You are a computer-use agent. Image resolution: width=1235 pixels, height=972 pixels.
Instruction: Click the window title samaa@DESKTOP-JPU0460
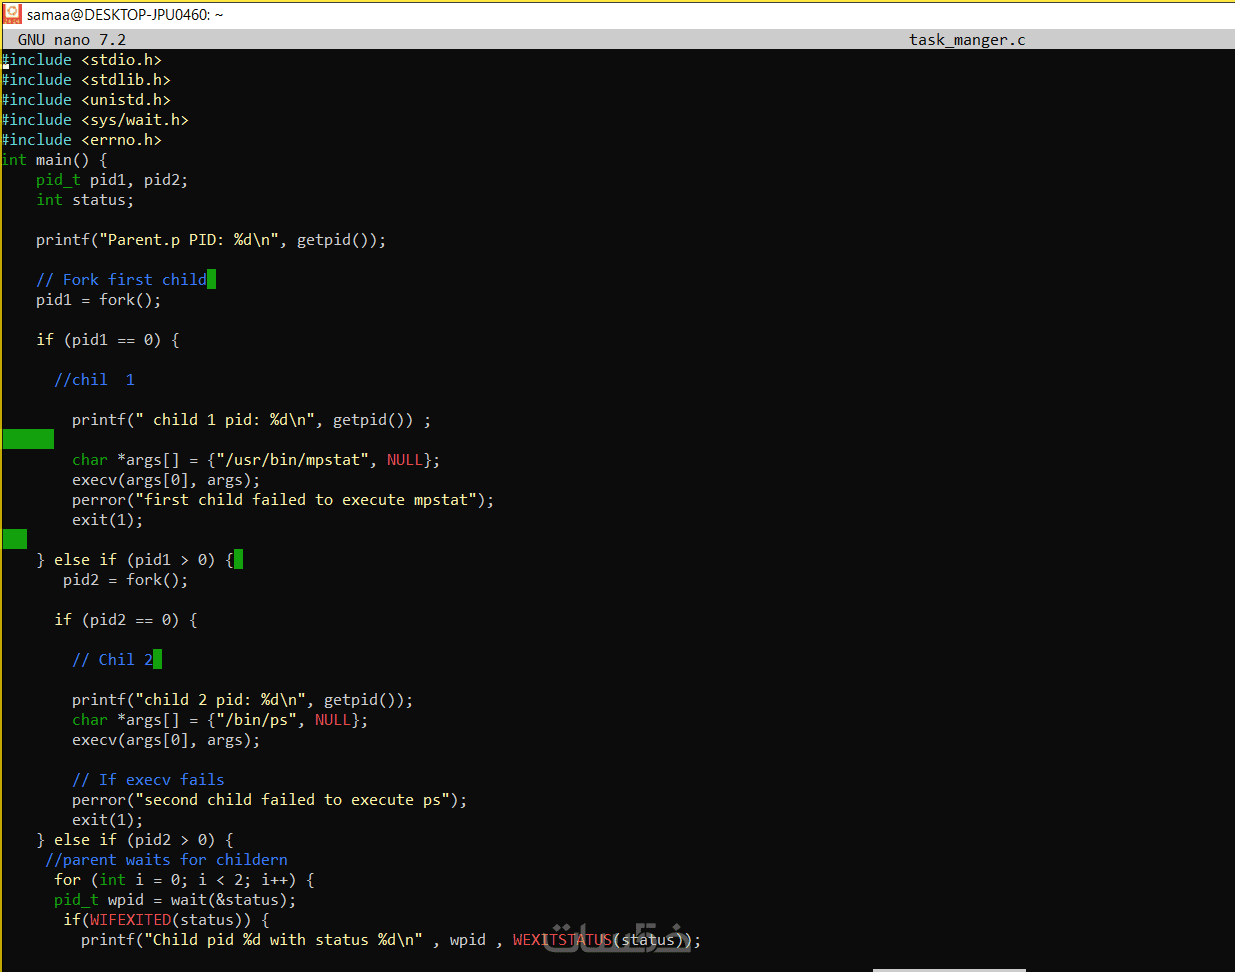click(x=125, y=15)
